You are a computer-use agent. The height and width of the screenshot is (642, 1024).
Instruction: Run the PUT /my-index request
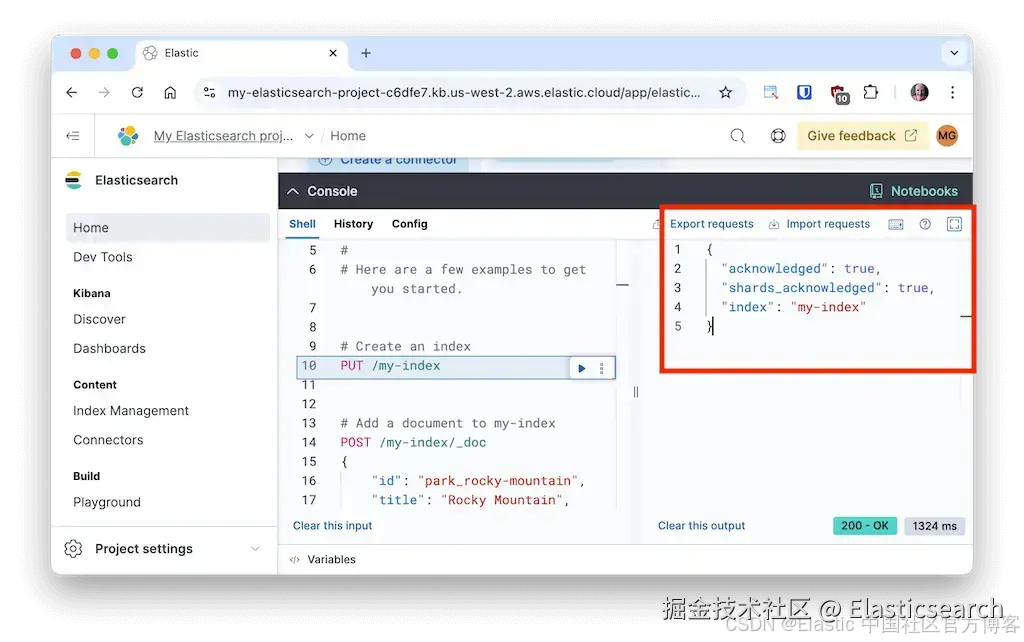pos(581,368)
